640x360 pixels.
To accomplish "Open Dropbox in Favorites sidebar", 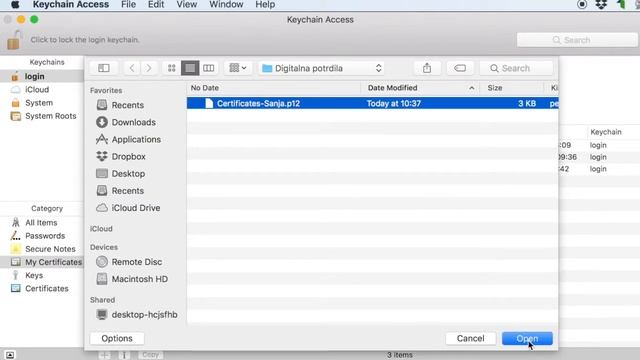I will click(128, 156).
